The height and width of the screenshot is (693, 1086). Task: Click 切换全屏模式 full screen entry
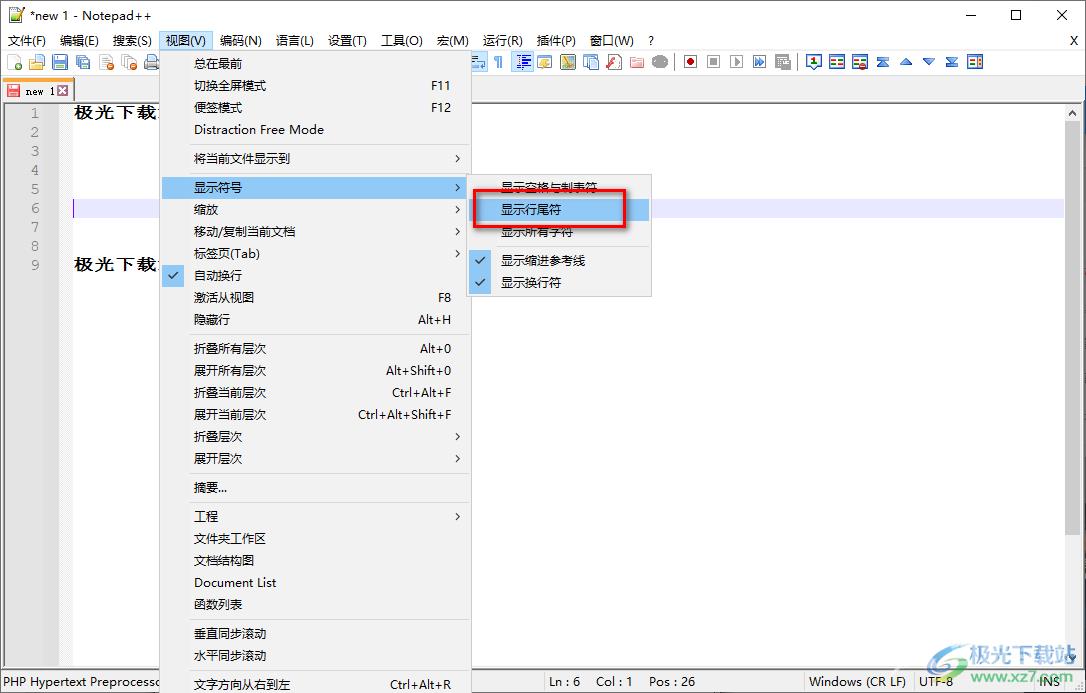230,85
